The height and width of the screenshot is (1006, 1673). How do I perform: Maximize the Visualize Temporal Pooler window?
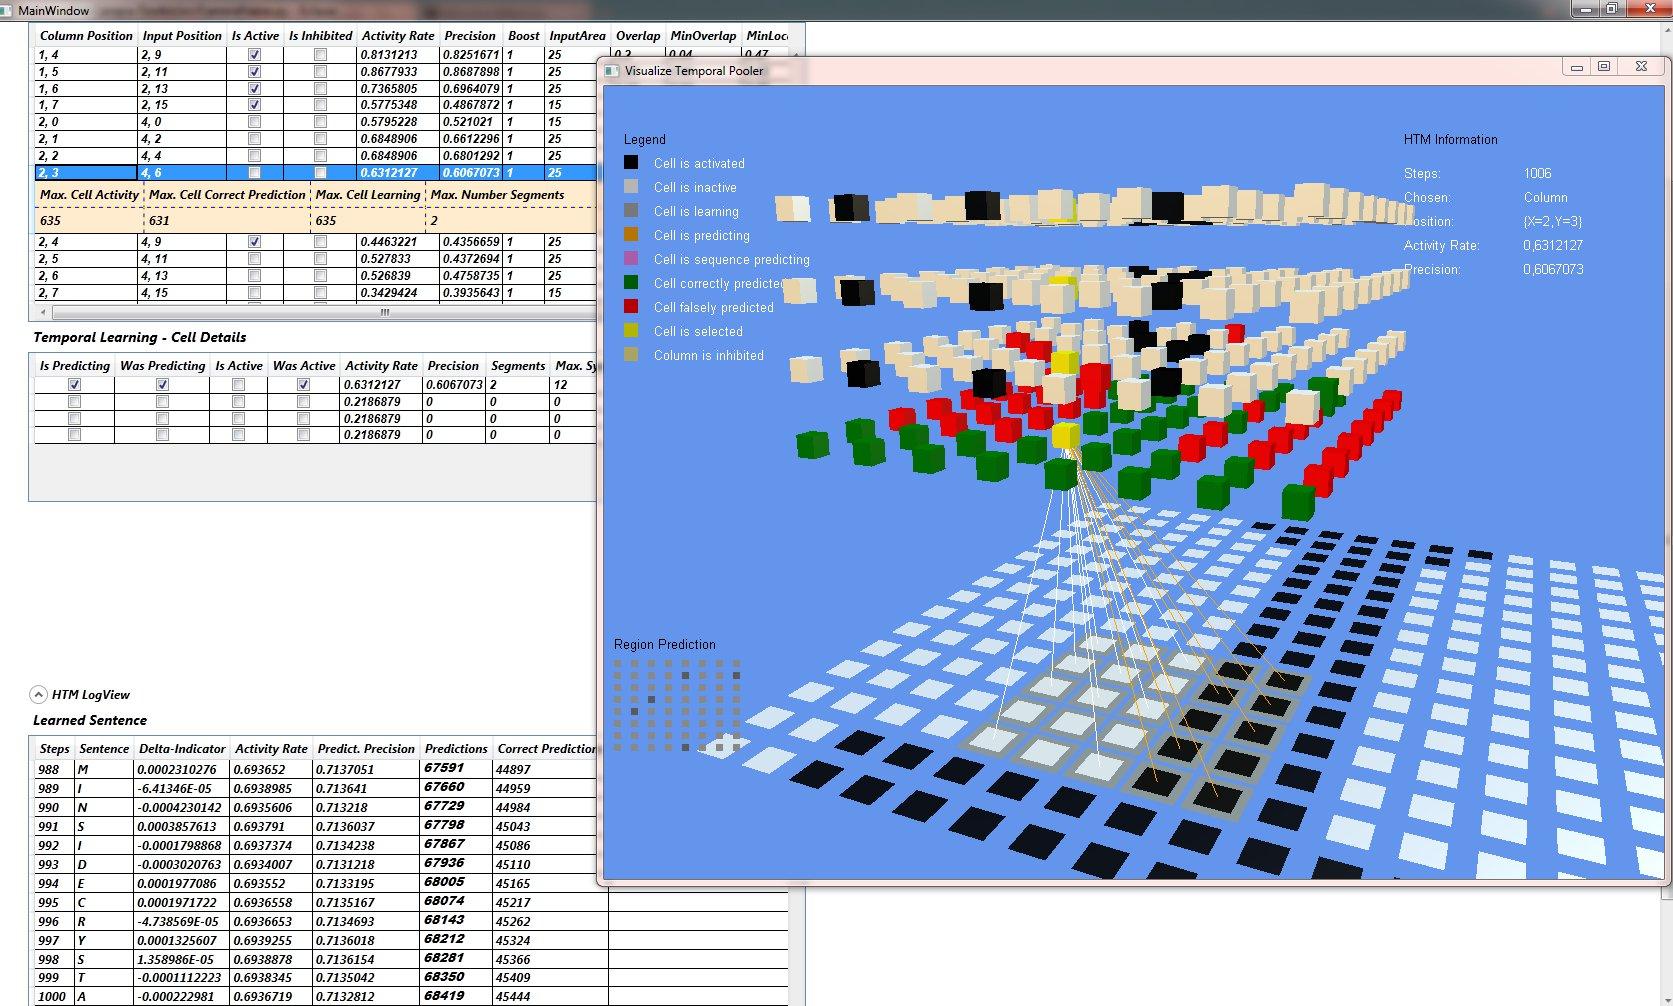(1604, 67)
